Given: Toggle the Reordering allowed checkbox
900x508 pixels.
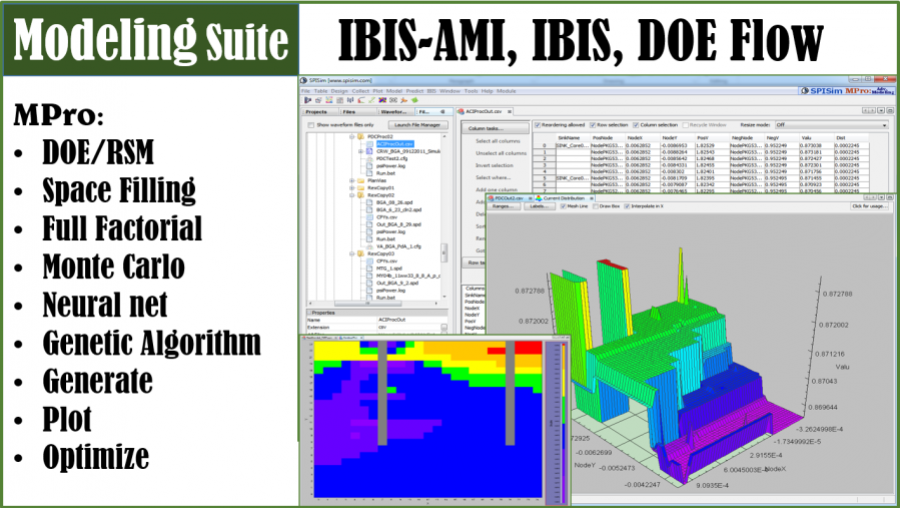Looking at the screenshot, I should (x=538, y=125).
